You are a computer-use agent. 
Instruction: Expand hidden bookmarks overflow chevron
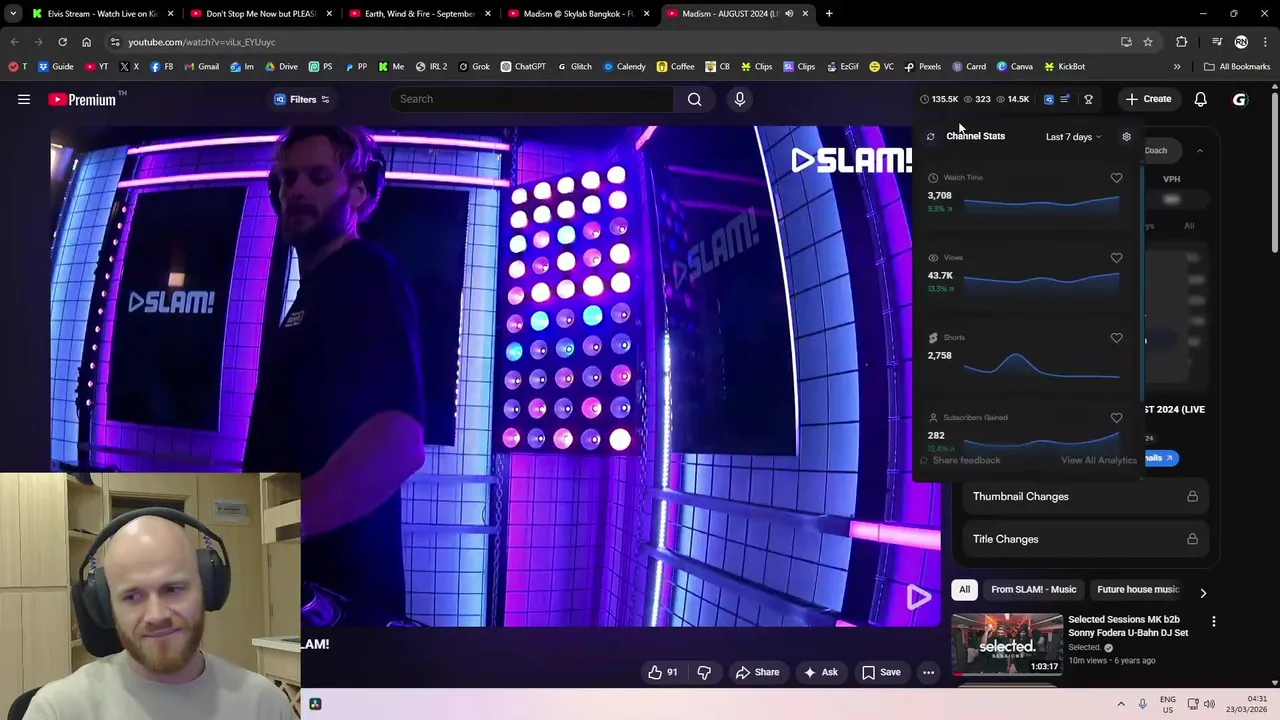point(1177,67)
